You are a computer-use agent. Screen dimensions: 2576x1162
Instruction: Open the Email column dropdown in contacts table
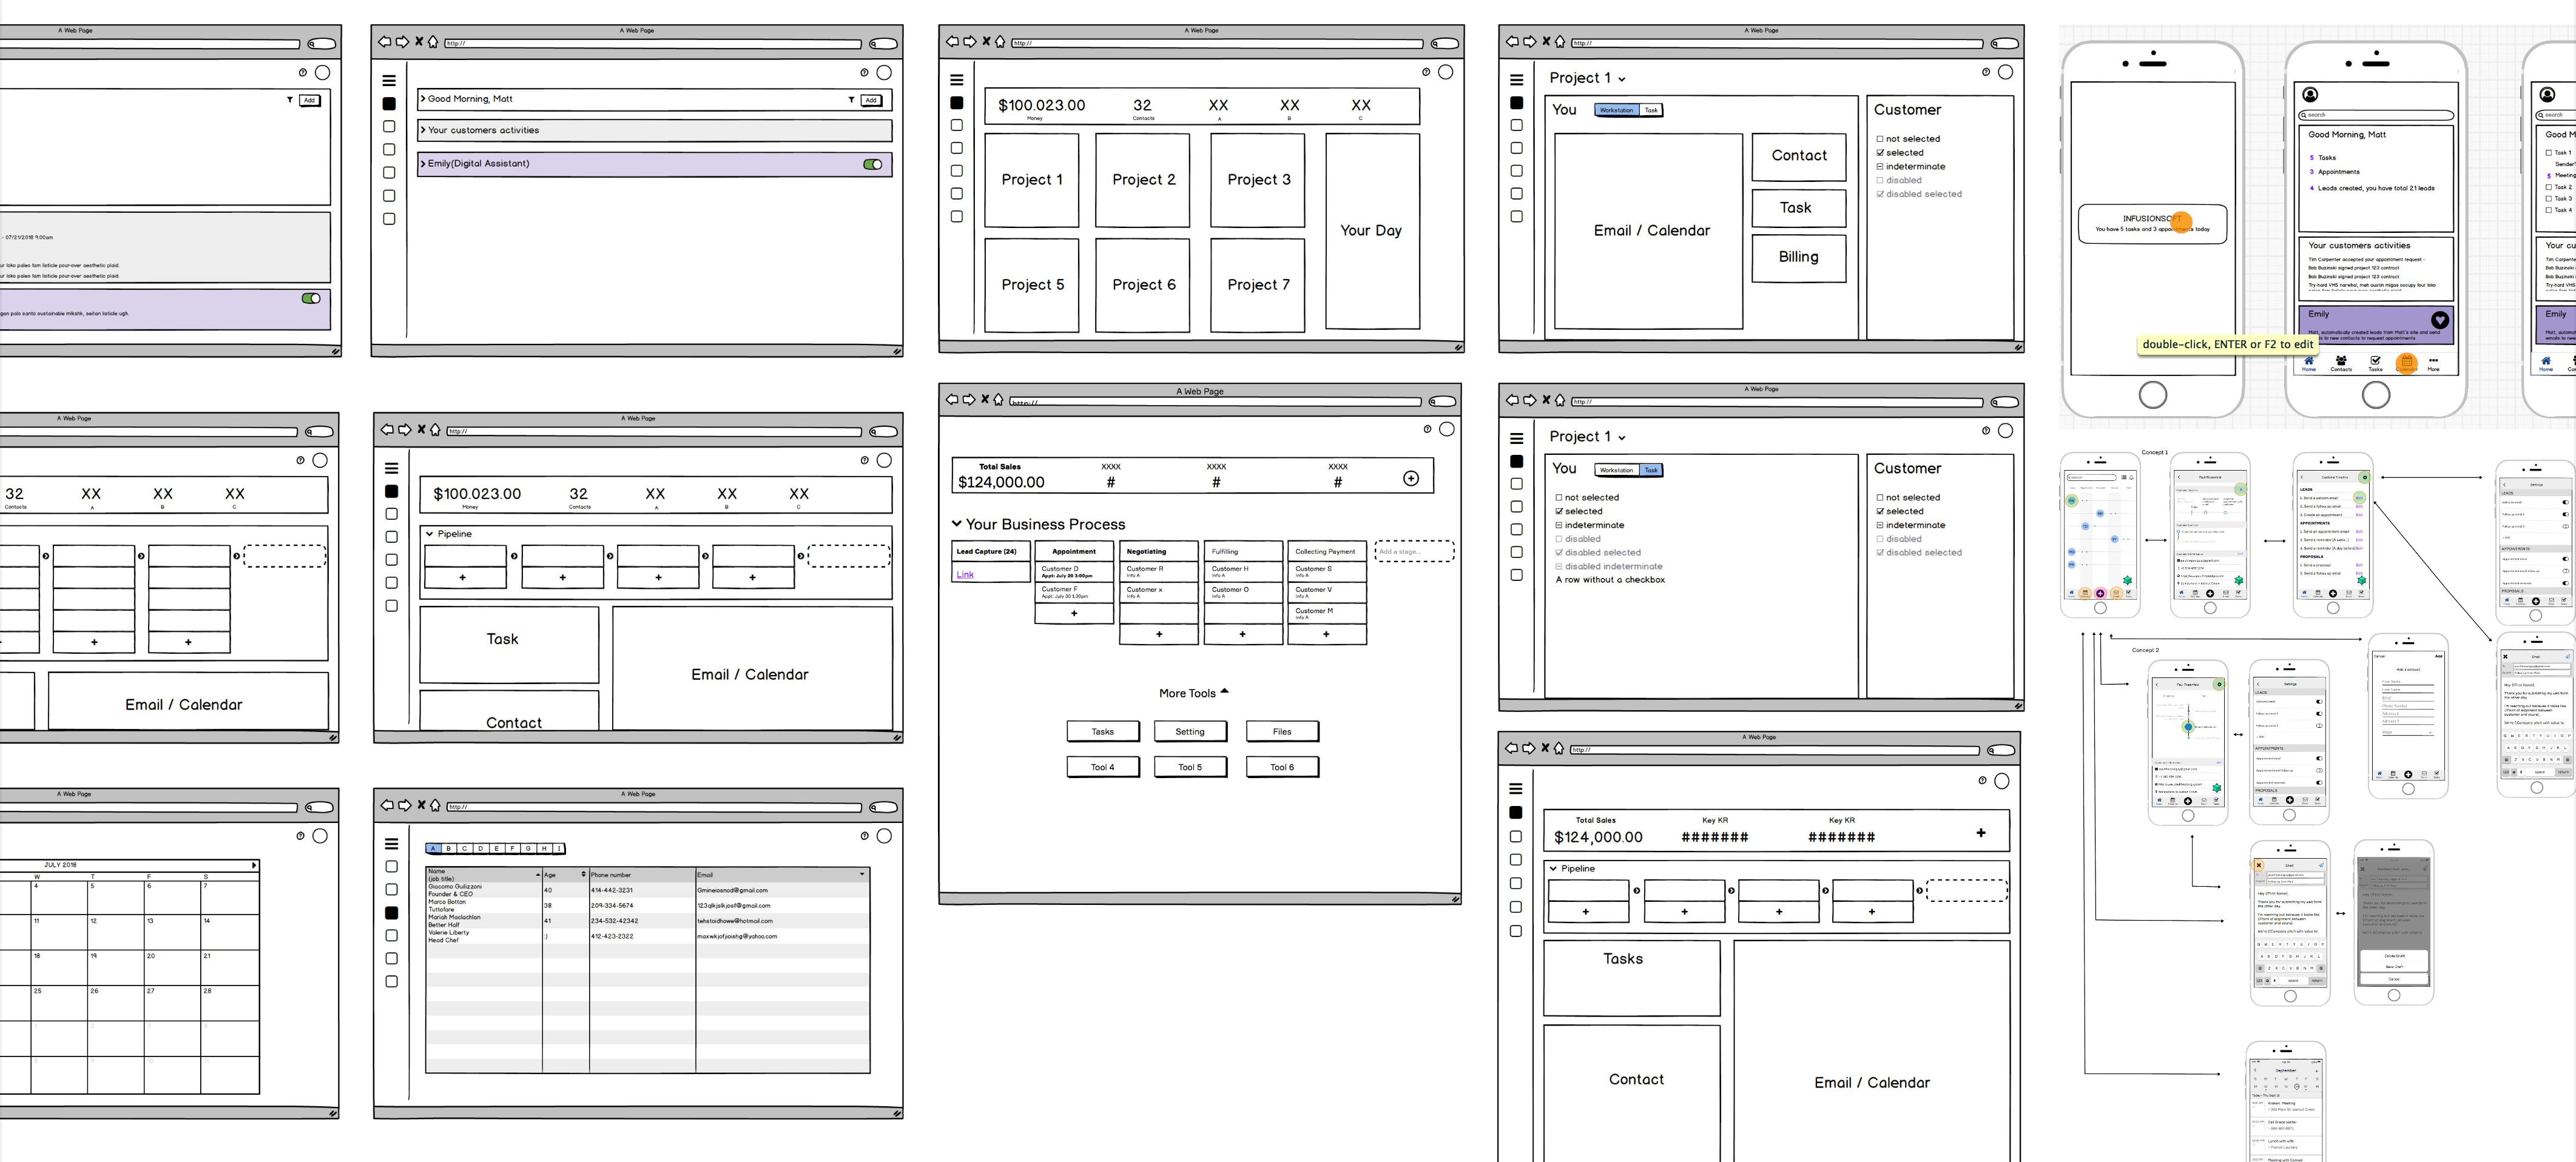pyautogui.click(x=862, y=874)
